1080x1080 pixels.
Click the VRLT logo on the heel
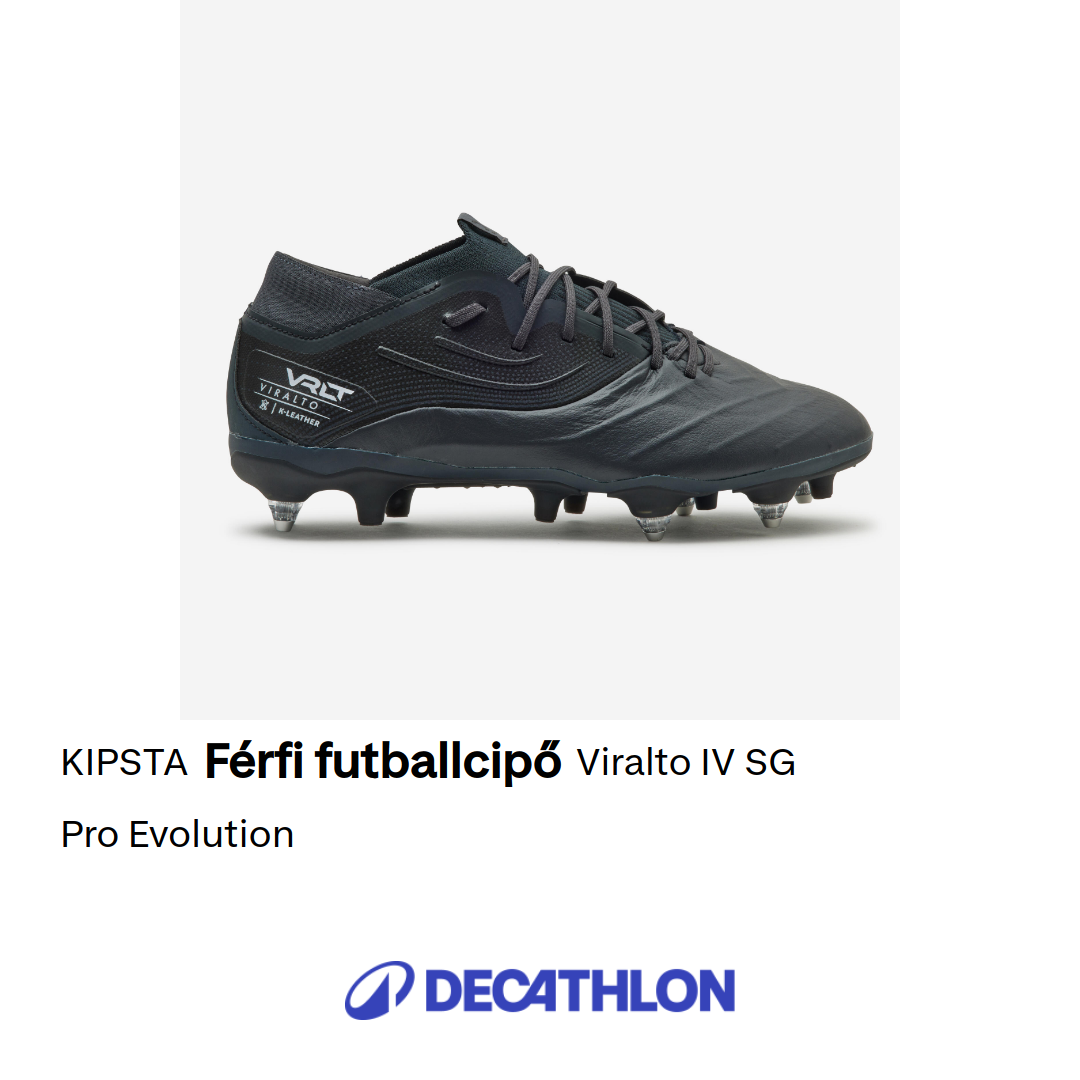point(319,384)
